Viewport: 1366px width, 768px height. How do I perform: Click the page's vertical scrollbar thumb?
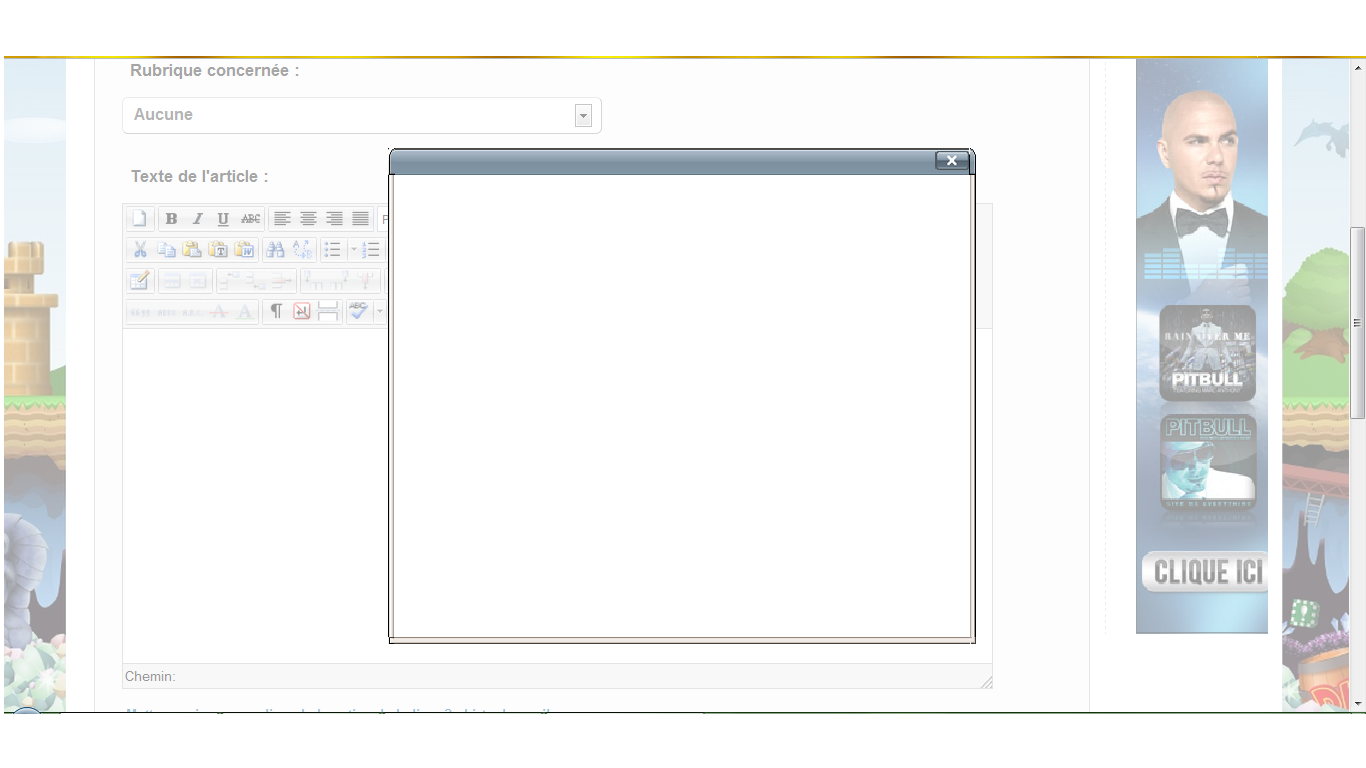click(1357, 323)
